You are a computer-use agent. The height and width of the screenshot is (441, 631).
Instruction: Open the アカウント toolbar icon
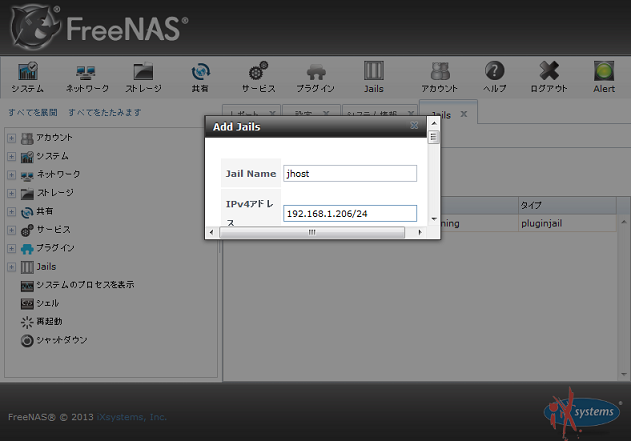(x=440, y=71)
